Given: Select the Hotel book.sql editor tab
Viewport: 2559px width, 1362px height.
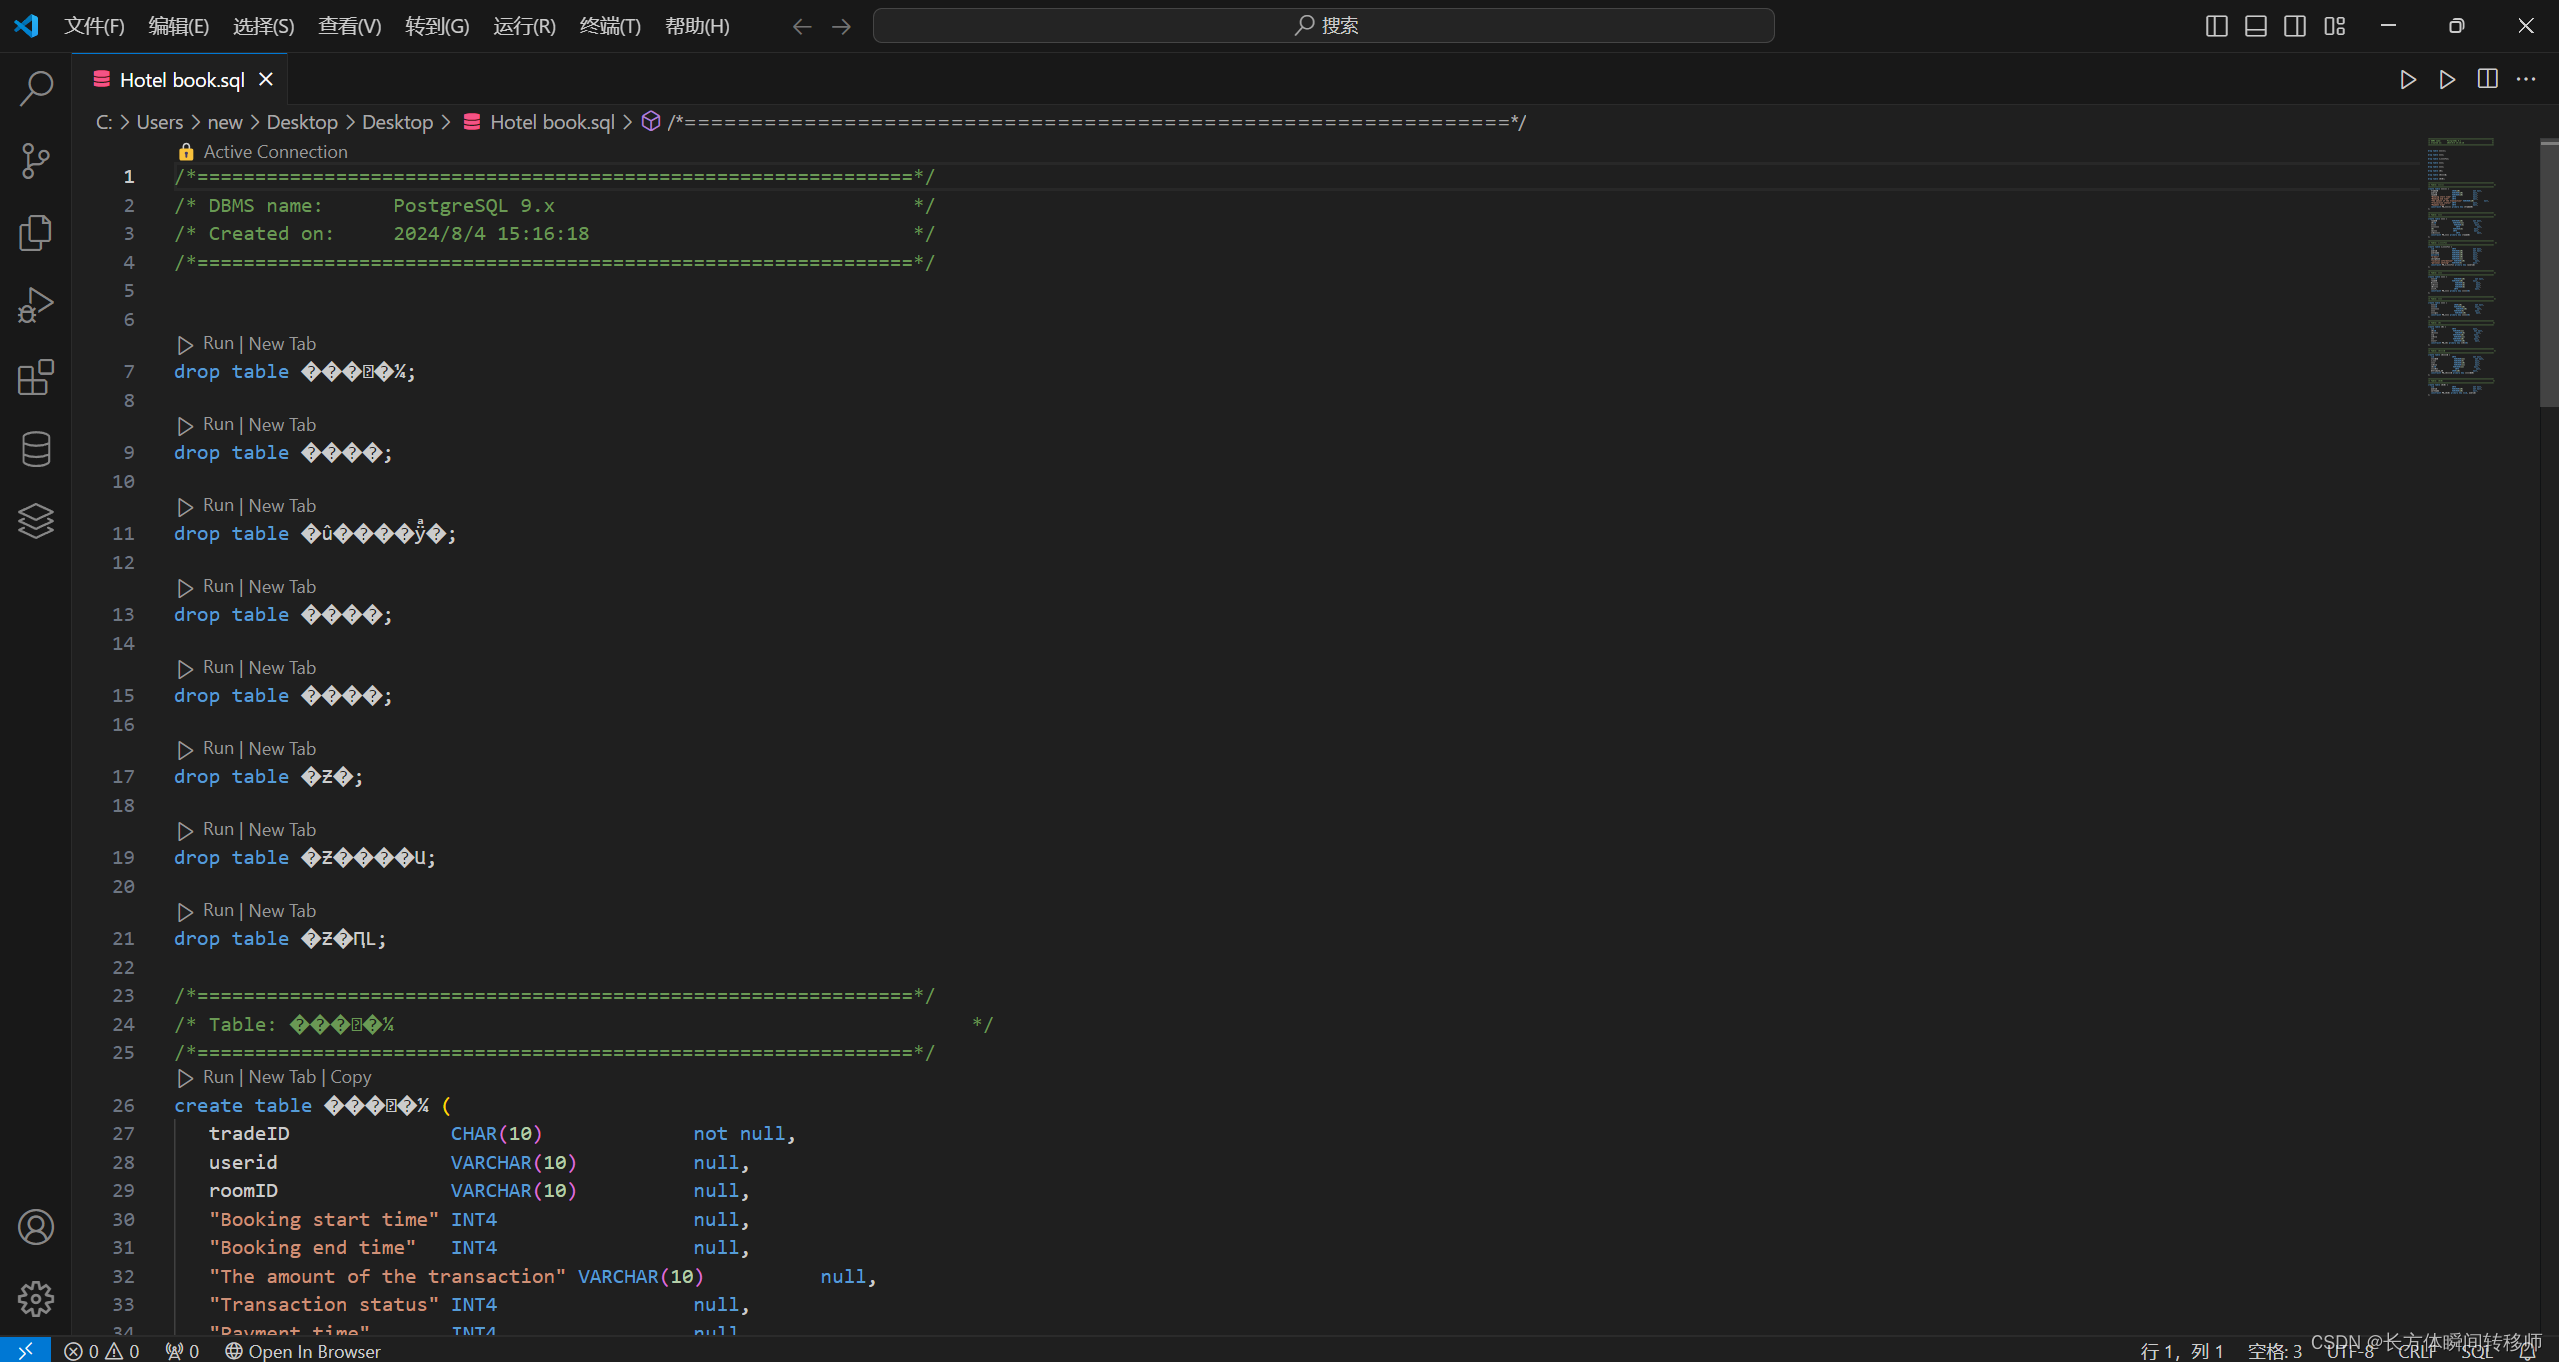Looking at the screenshot, I should click(x=180, y=79).
